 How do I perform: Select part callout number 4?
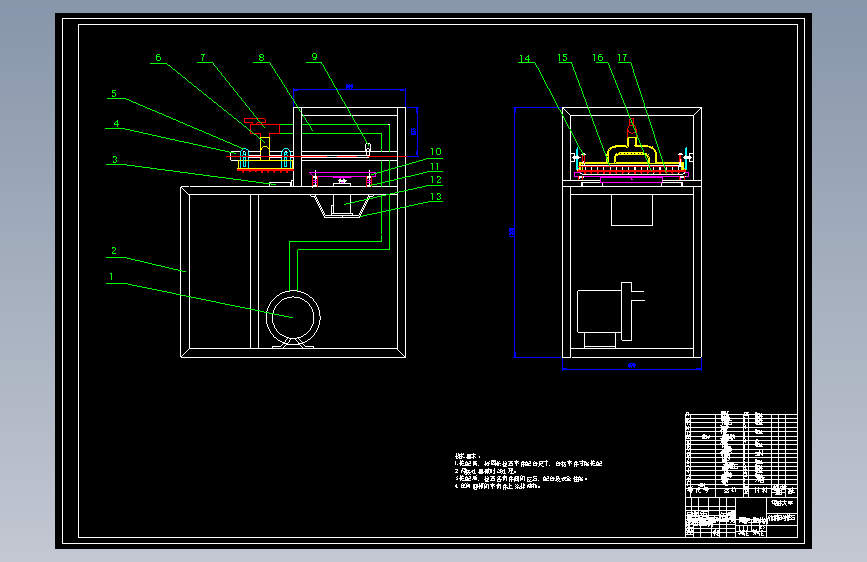[x=116, y=123]
